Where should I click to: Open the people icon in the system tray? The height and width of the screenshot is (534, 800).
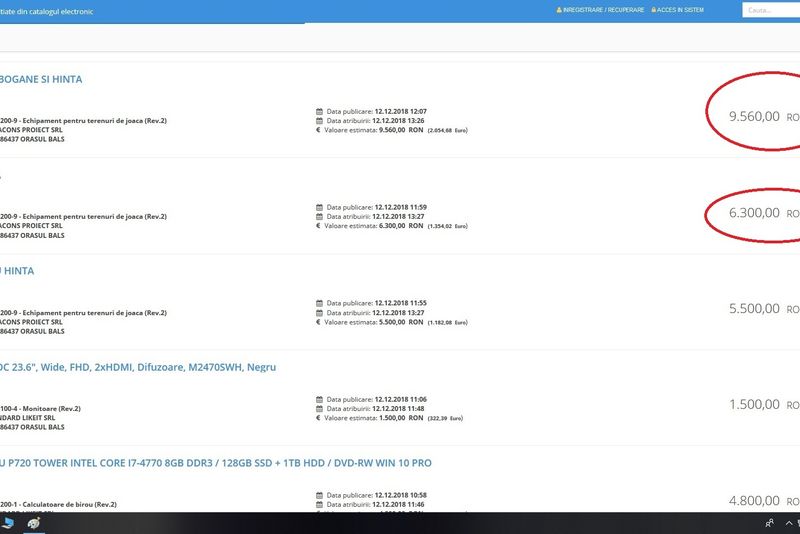(769, 523)
